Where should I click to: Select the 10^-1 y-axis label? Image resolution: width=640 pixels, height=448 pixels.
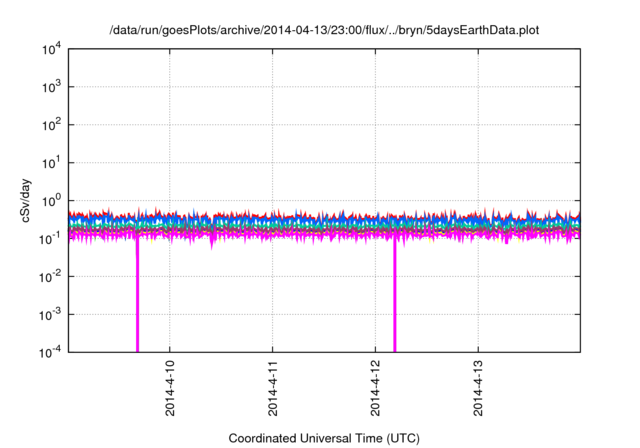click(x=51, y=239)
